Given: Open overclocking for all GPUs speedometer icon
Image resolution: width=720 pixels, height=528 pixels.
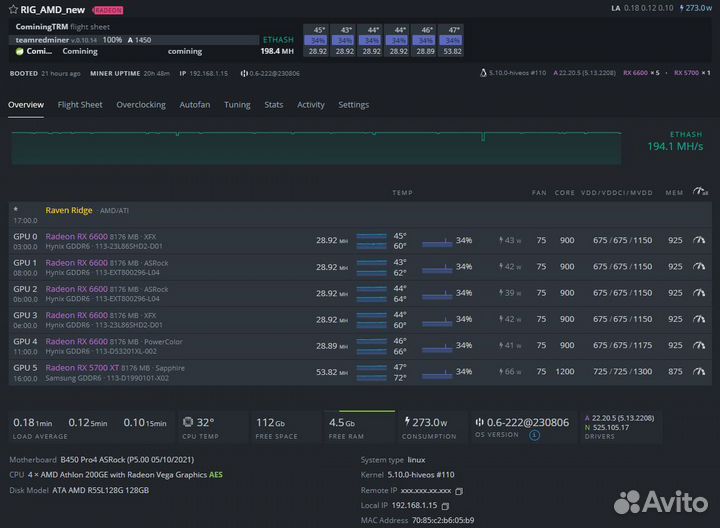Looking at the screenshot, I should pos(701,192).
